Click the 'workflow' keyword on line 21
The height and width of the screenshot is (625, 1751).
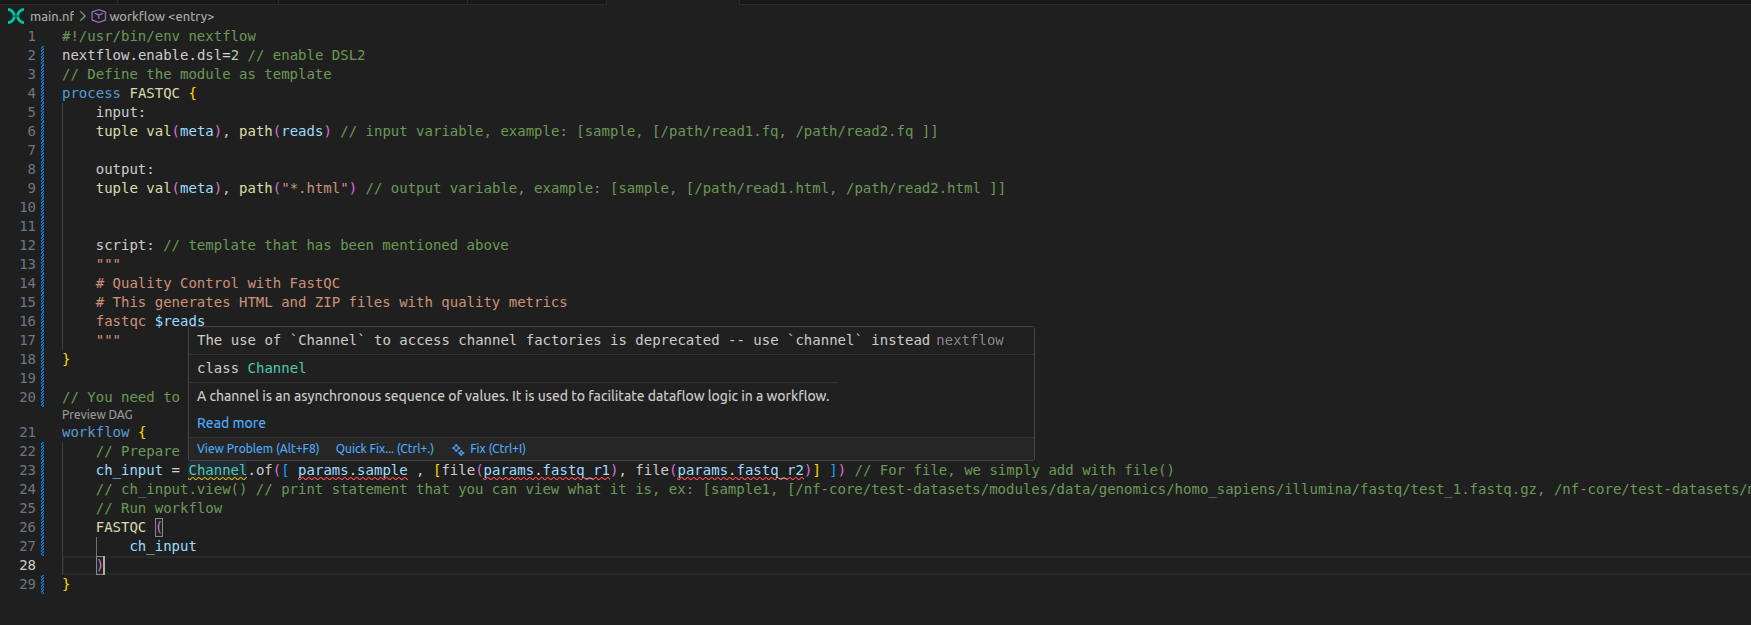95,432
